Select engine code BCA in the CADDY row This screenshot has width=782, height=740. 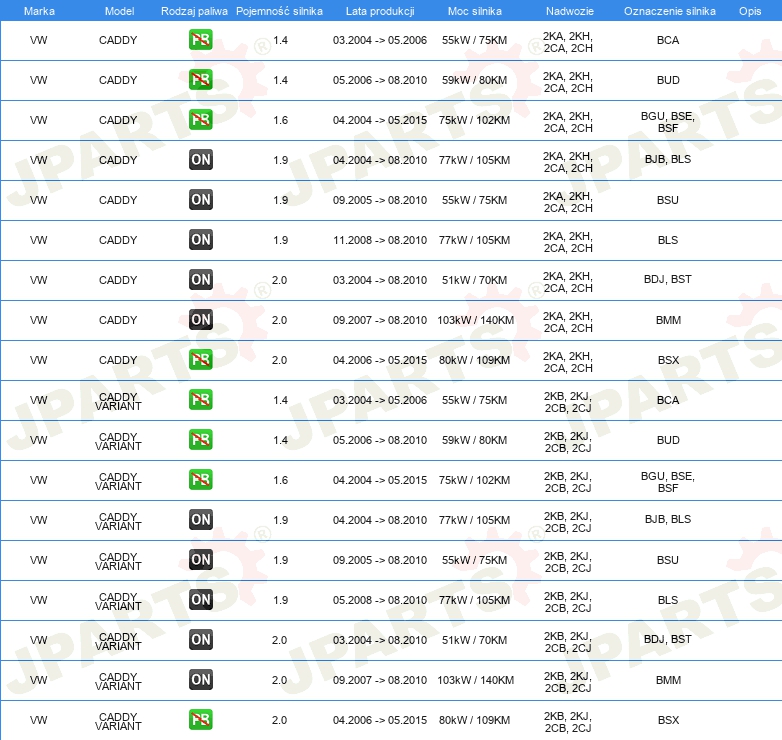click(668, 40)
